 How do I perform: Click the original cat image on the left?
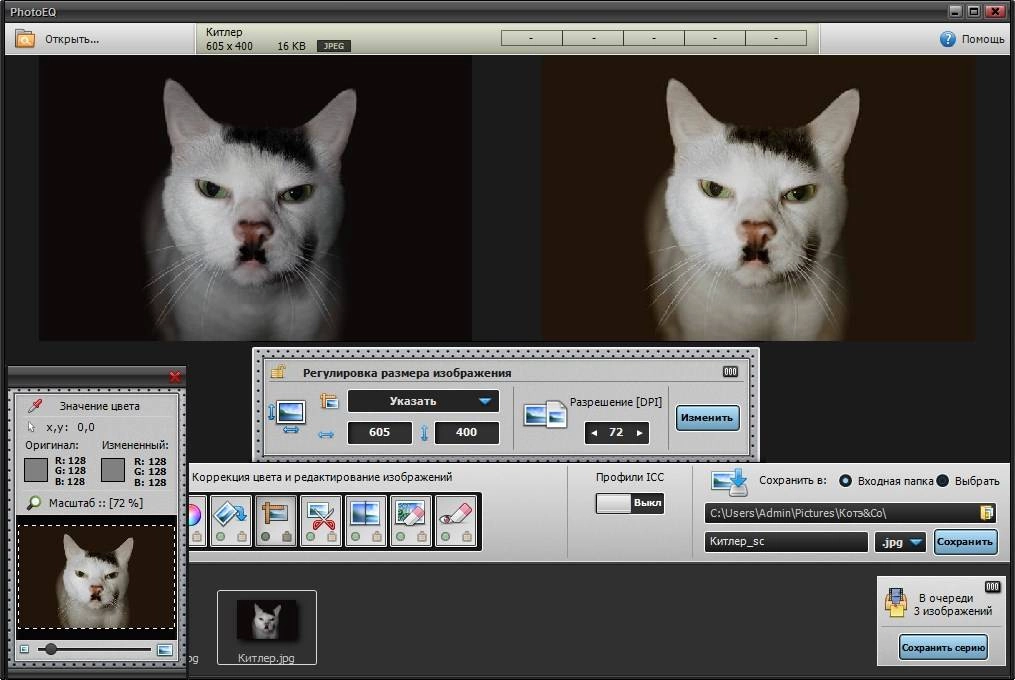(x=255, y=198)
